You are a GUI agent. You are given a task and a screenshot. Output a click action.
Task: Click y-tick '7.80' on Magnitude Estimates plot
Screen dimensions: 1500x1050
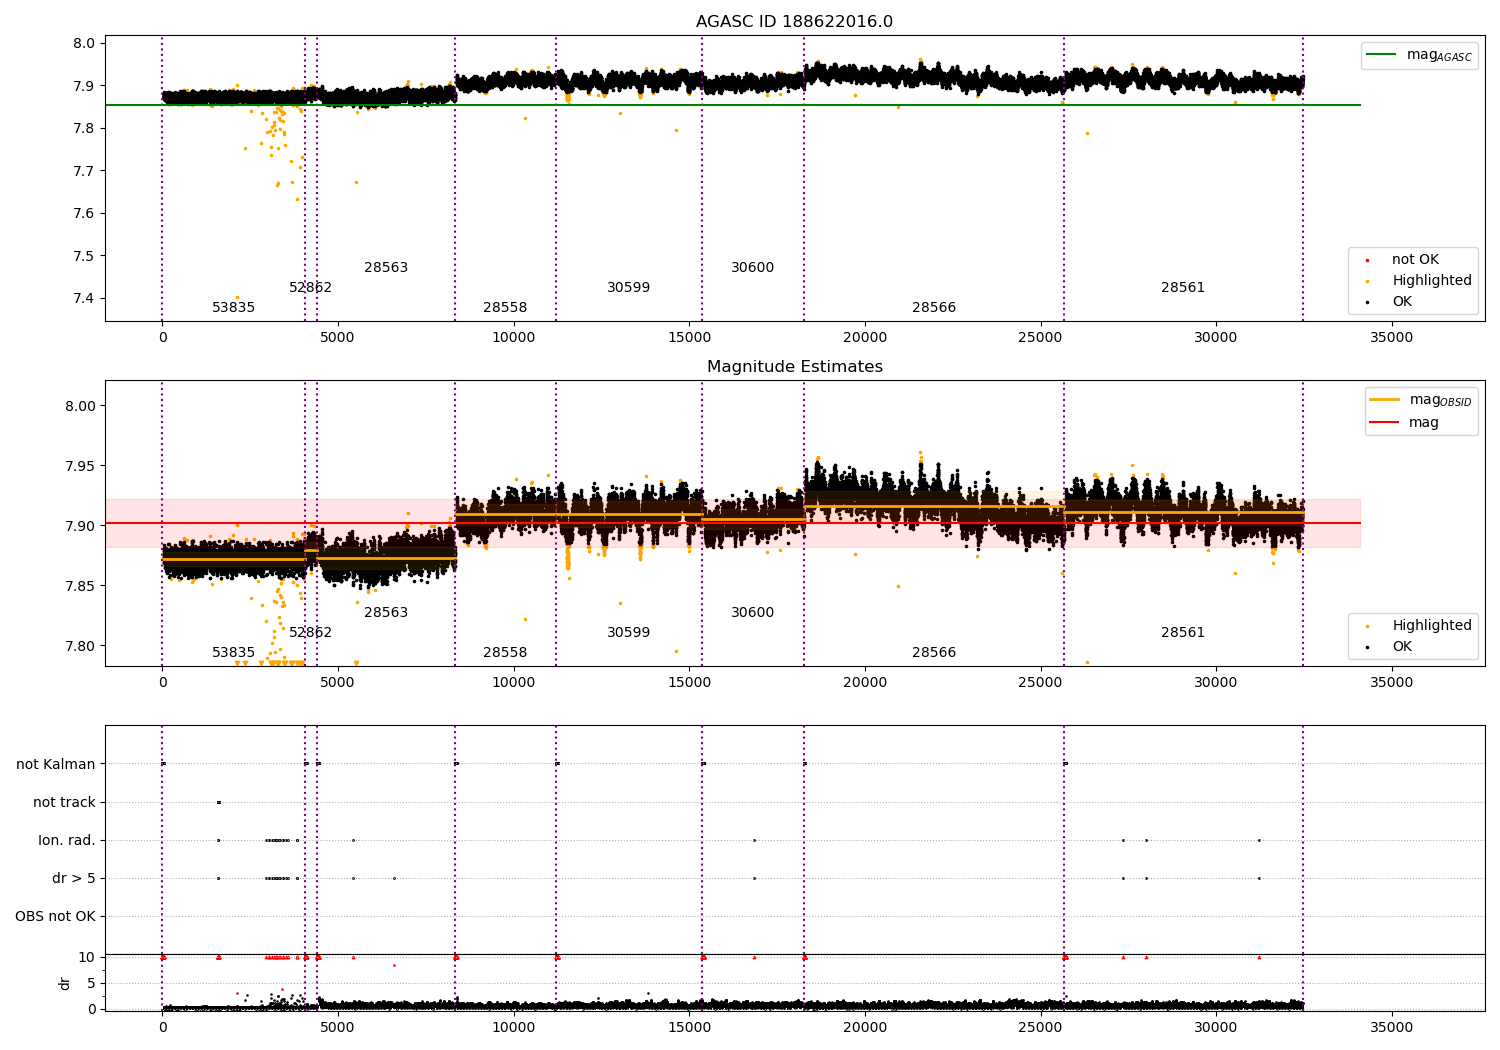[80, 647]
